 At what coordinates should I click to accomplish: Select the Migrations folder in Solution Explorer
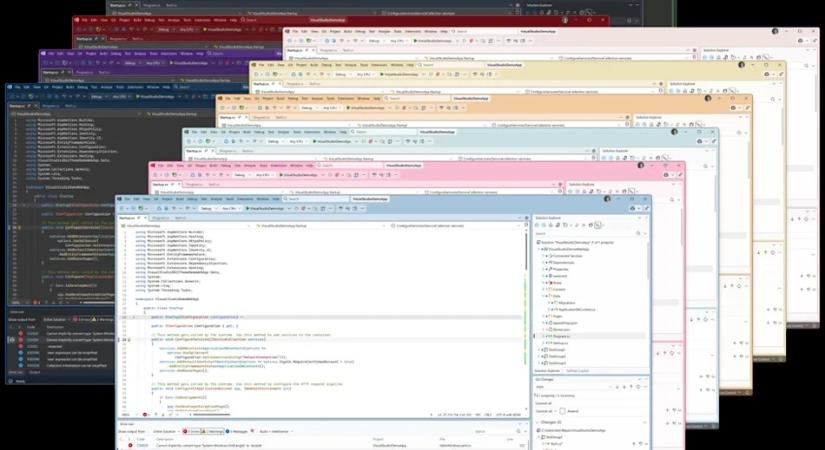567,303
